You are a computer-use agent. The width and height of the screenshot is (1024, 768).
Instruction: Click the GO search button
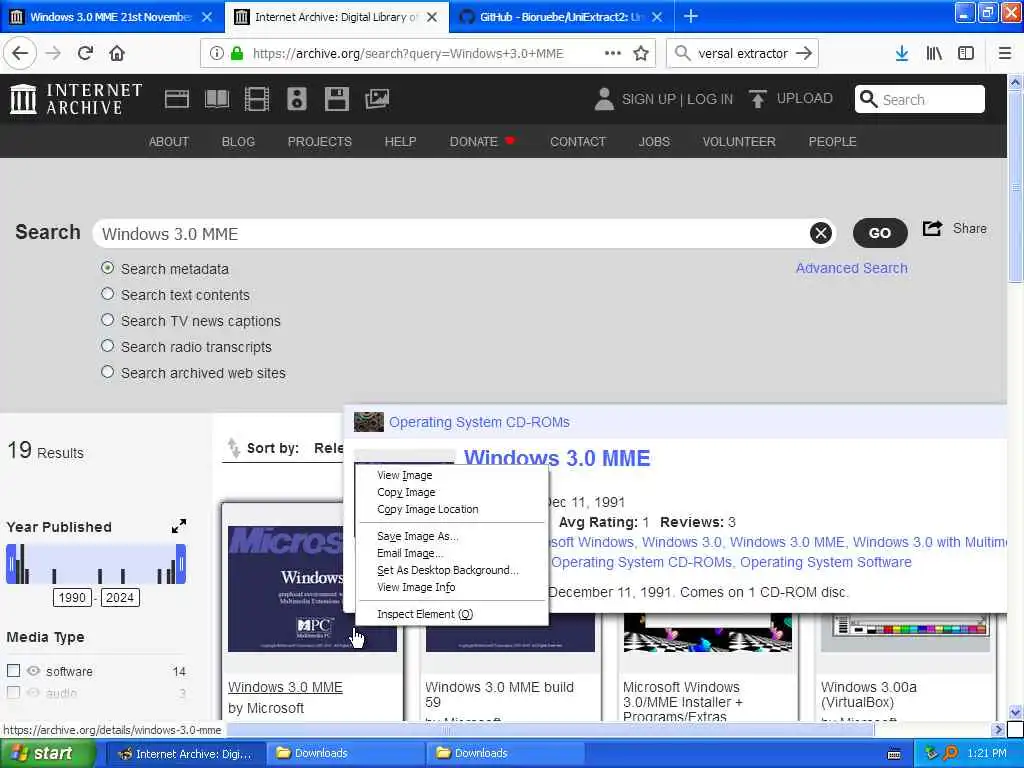click(x=880, y=233)
